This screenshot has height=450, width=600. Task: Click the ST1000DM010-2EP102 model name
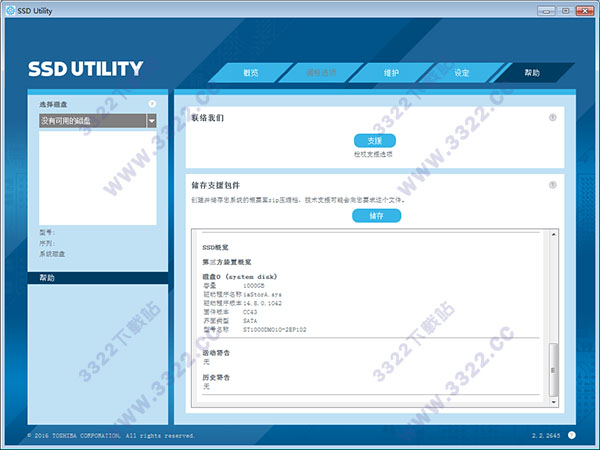[x=275, y=330]
